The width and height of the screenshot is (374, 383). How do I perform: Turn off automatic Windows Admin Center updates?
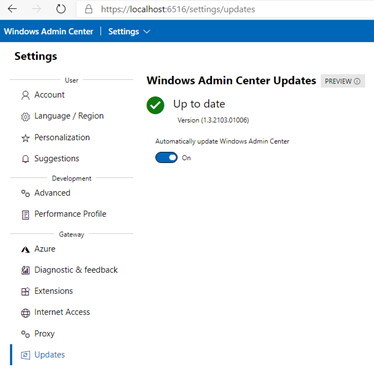coord(166,158)
